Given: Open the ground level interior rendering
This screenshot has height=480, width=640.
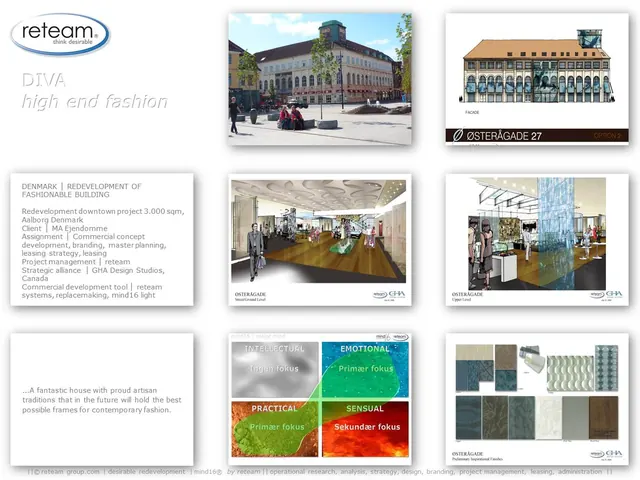Looking at the screenshot, I should (x=320, y=240).
